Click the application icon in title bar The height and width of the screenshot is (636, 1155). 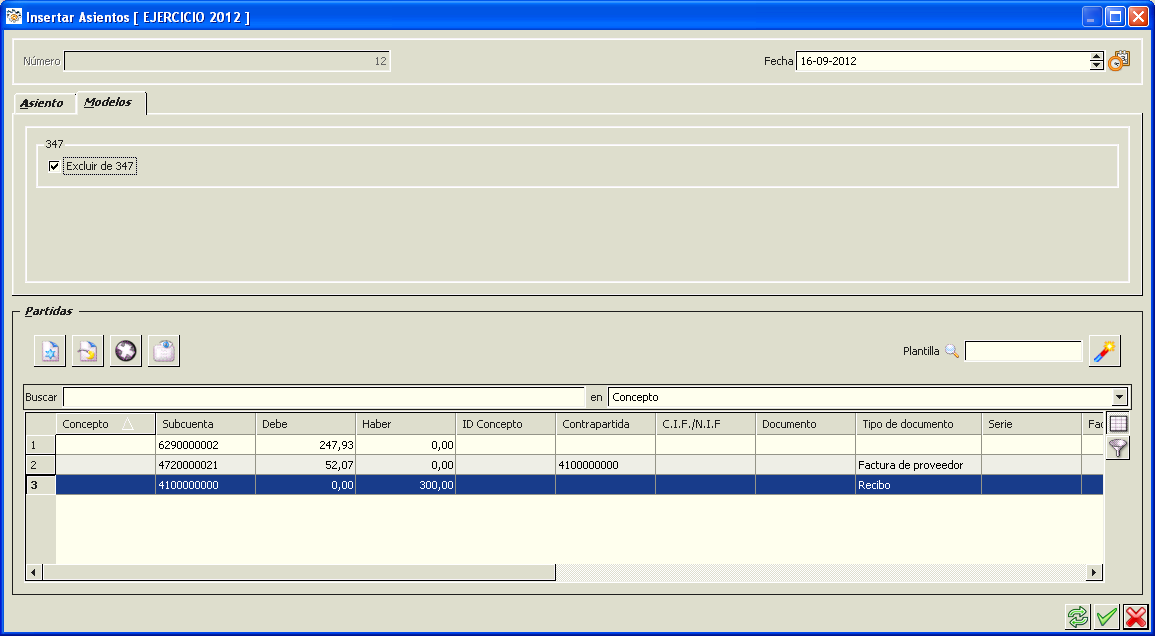pyautogui.click(x=13, y=16)
